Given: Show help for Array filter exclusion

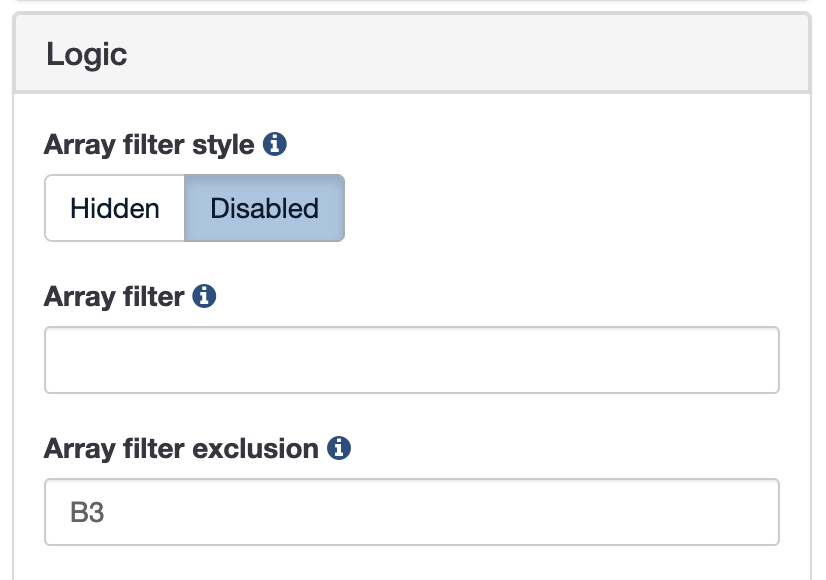Looking at the screenshot, I should 339,448.
